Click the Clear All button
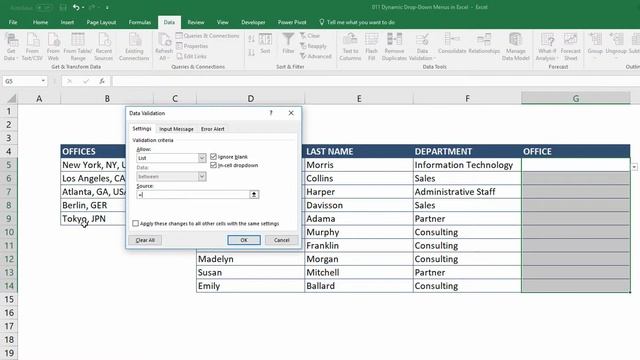This screenshot has width=640, height=360. coord(145,240)
